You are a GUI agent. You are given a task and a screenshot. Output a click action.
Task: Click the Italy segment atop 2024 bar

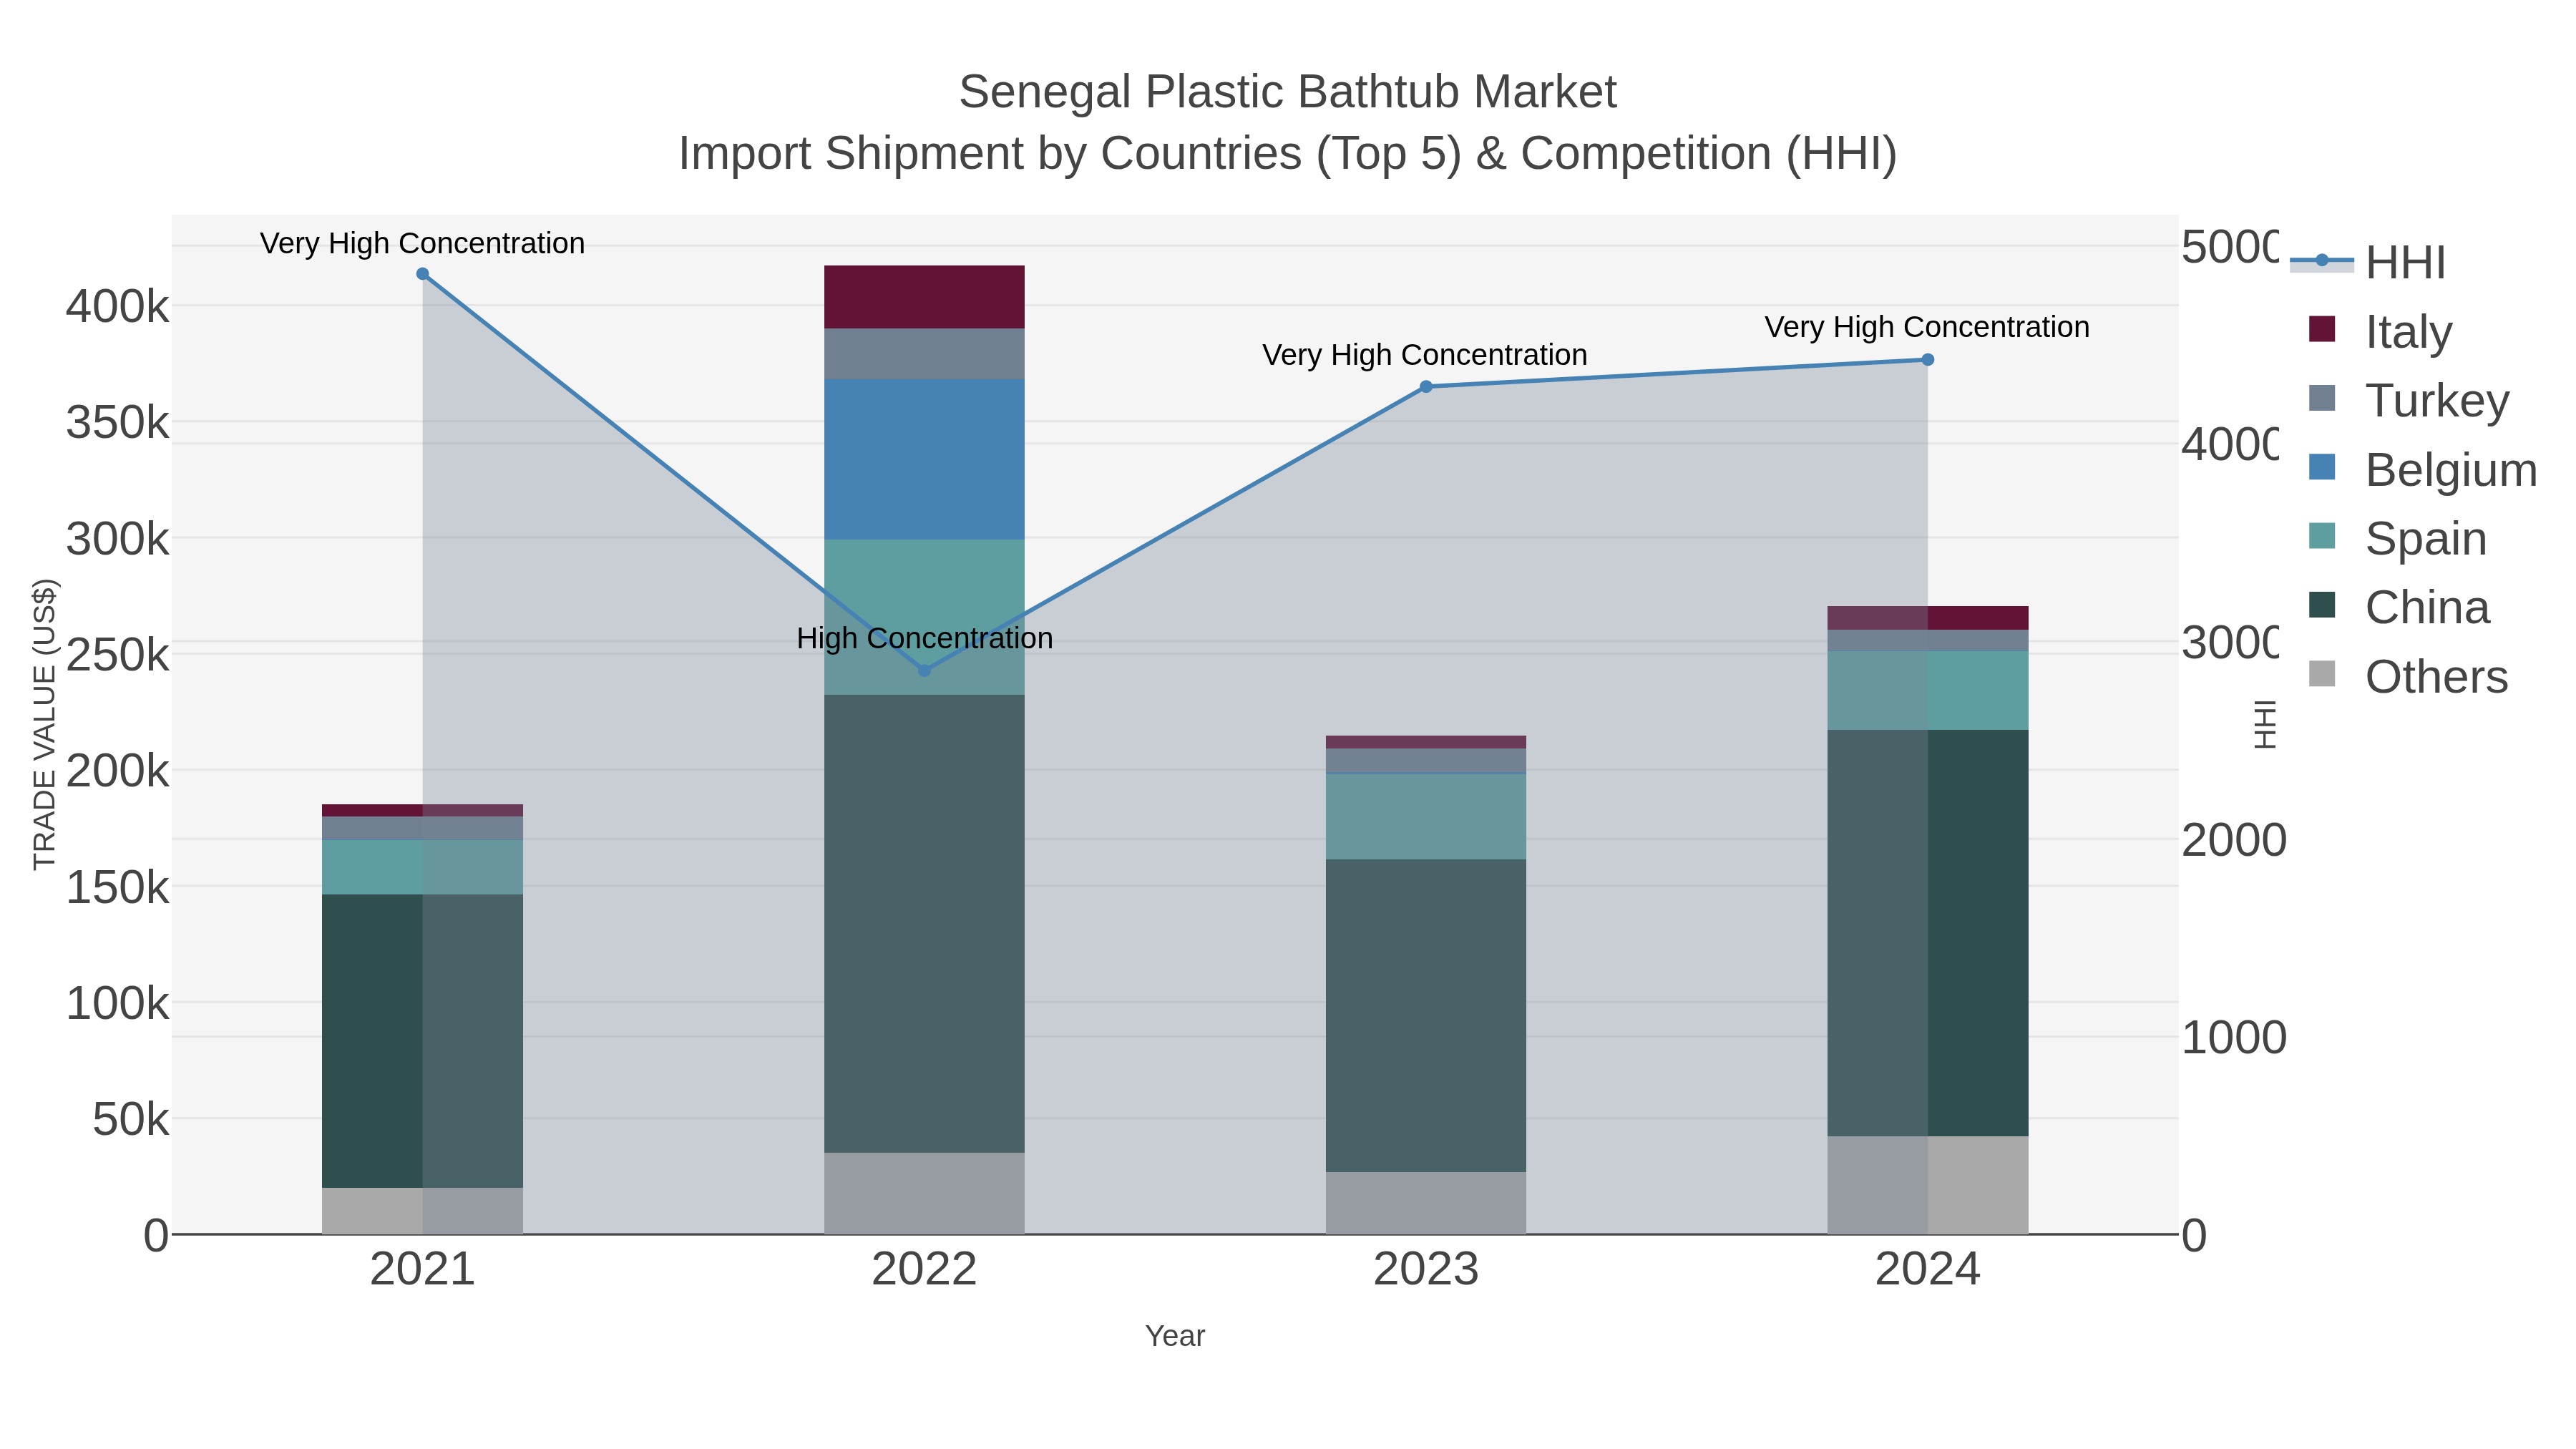click(x=1928, y=618)
